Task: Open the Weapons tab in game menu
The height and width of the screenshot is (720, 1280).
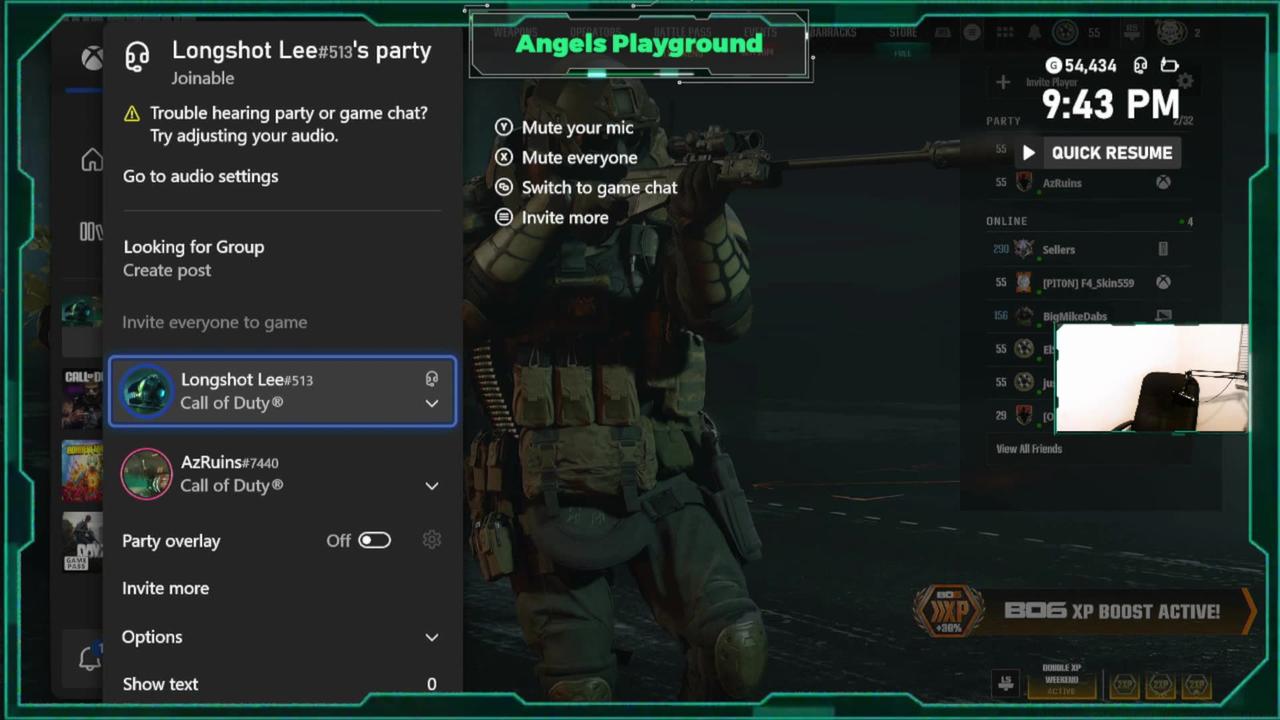Action: (515, 33)
